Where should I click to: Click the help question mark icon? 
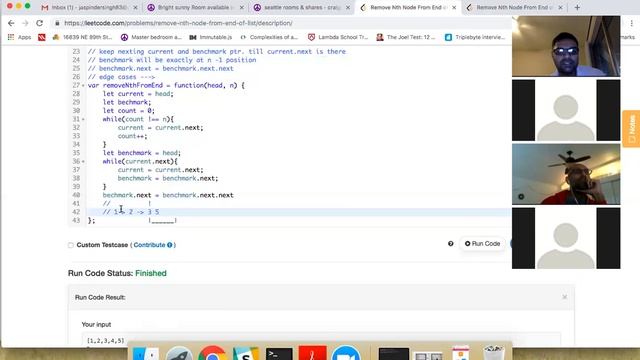(451, 244)
